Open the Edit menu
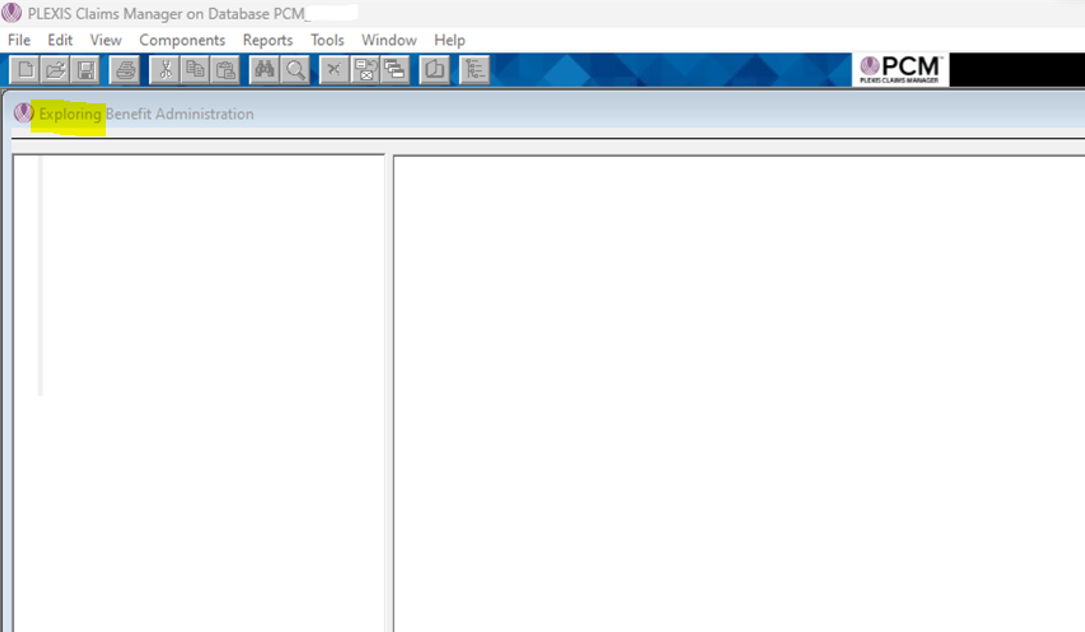Image resolution: width=1085 pixels, height=632 pixels. (60, 40)
